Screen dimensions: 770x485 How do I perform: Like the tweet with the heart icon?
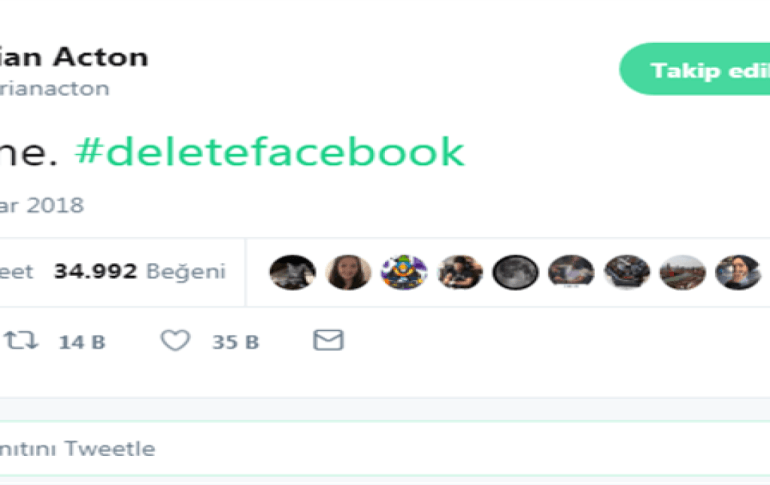[x=176, y=341]
